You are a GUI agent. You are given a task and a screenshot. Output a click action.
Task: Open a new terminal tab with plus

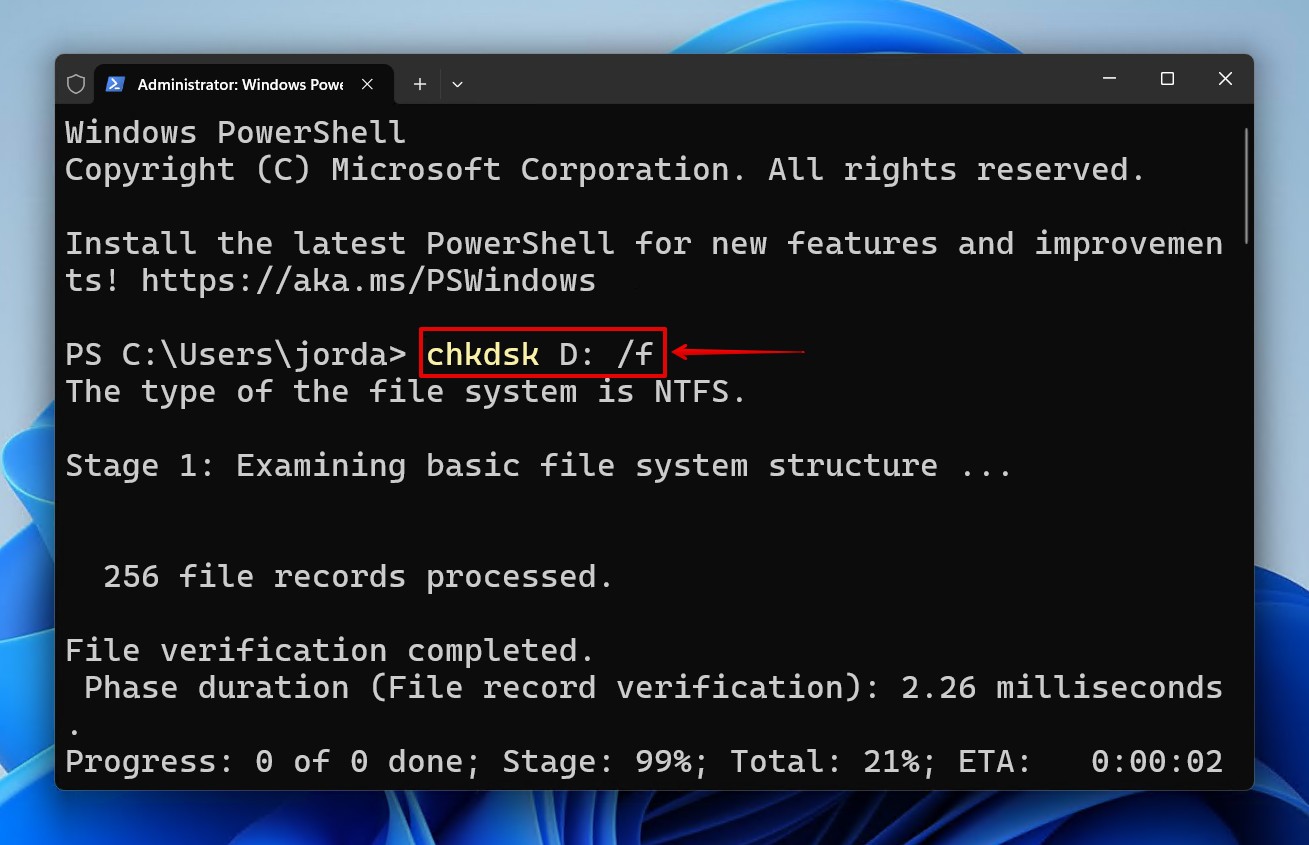click(x=419, y=84)
